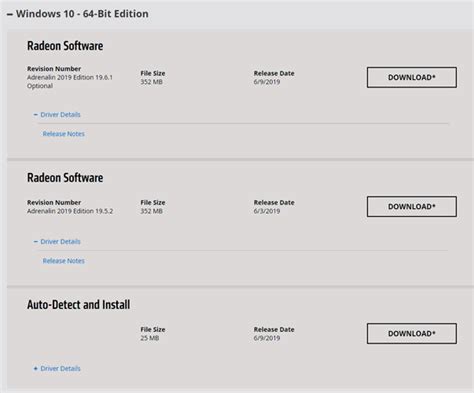
Task: Download Adrenalin 2019 Edition 19.6.1 Optional driver
Action: (x=412, y=77)
